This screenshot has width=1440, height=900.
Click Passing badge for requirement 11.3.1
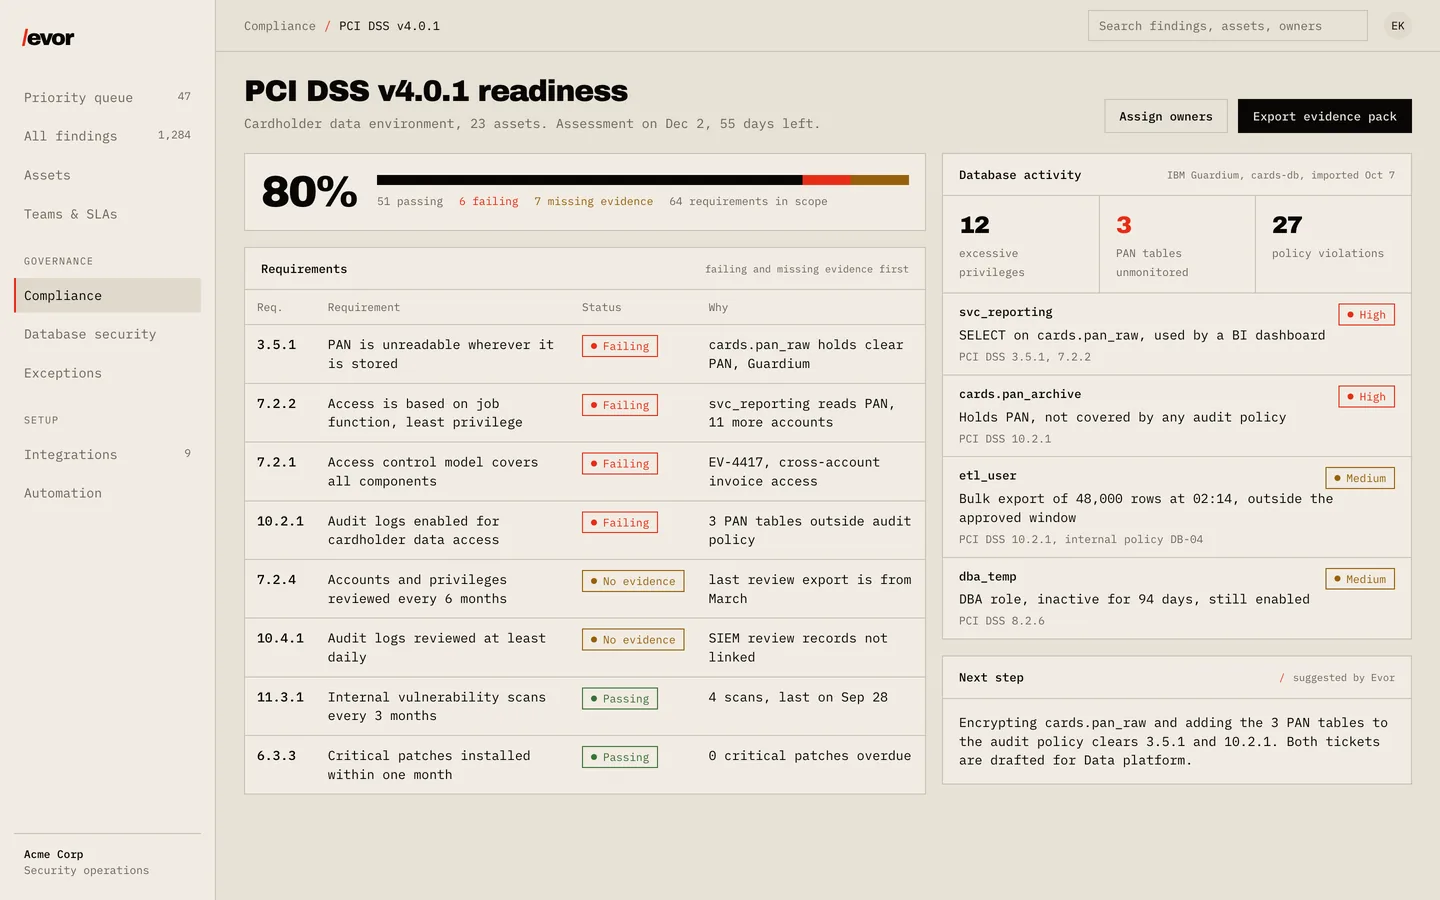point(620,699)
